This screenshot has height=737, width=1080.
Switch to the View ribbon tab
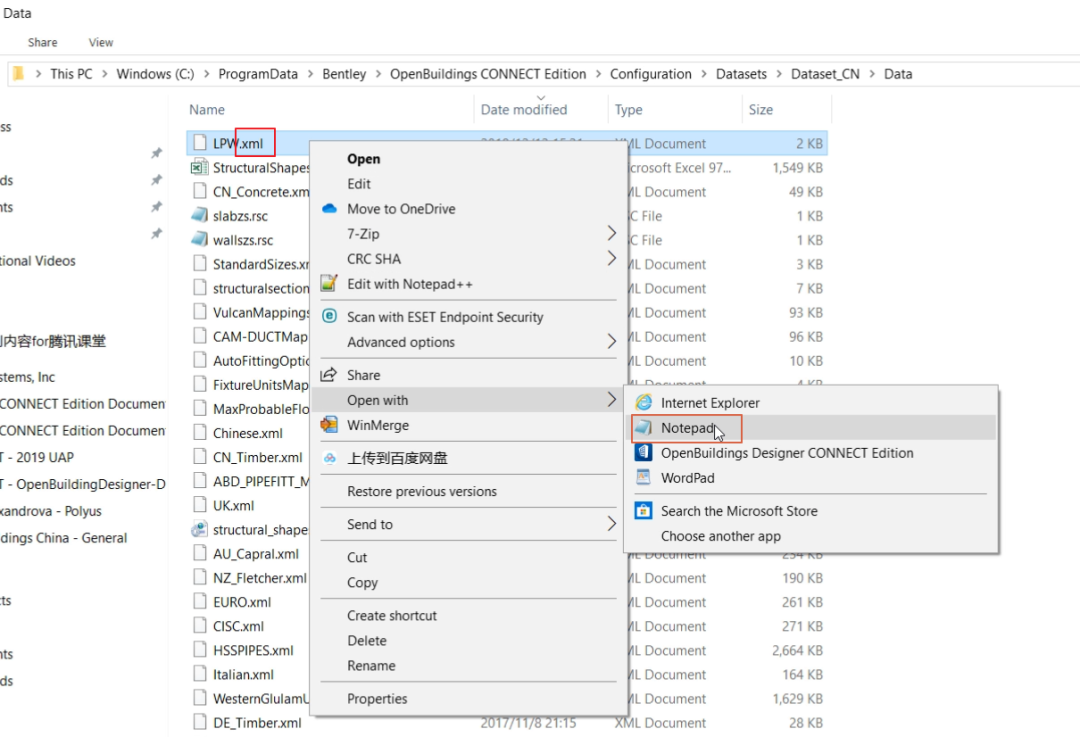pos(101,42)
